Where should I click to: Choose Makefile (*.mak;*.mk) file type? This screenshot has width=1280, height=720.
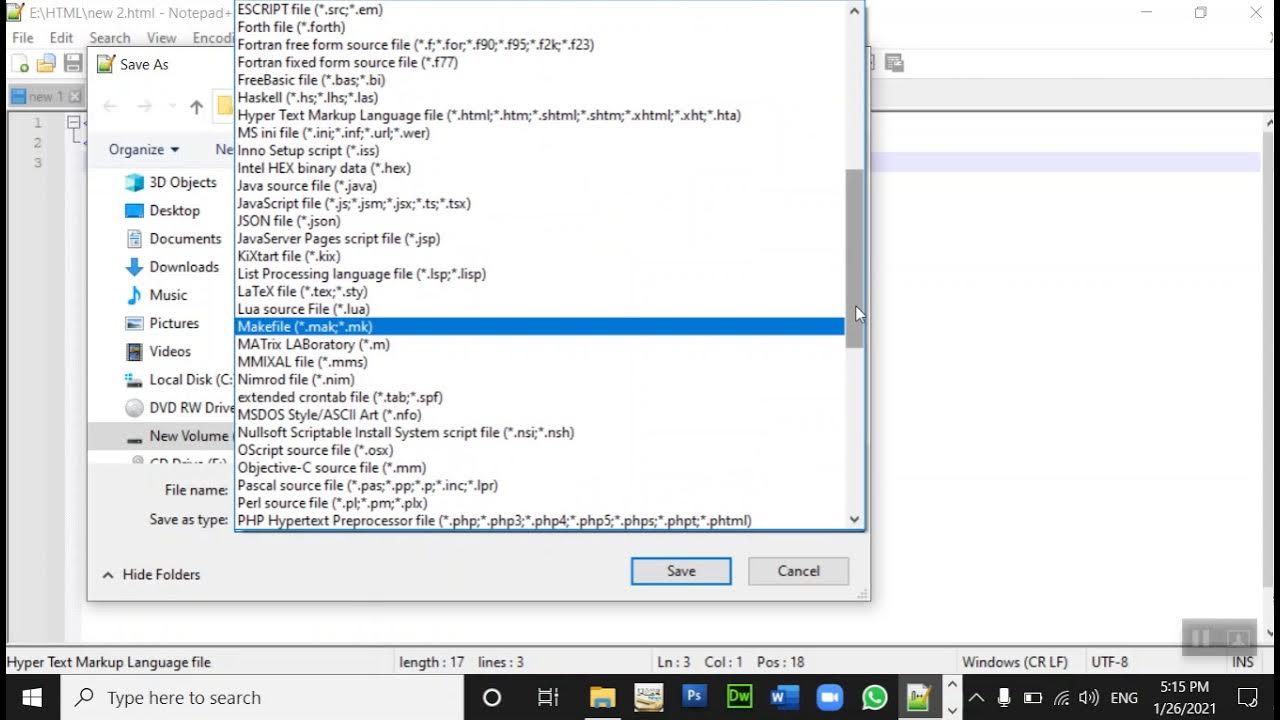pos(540,327)
